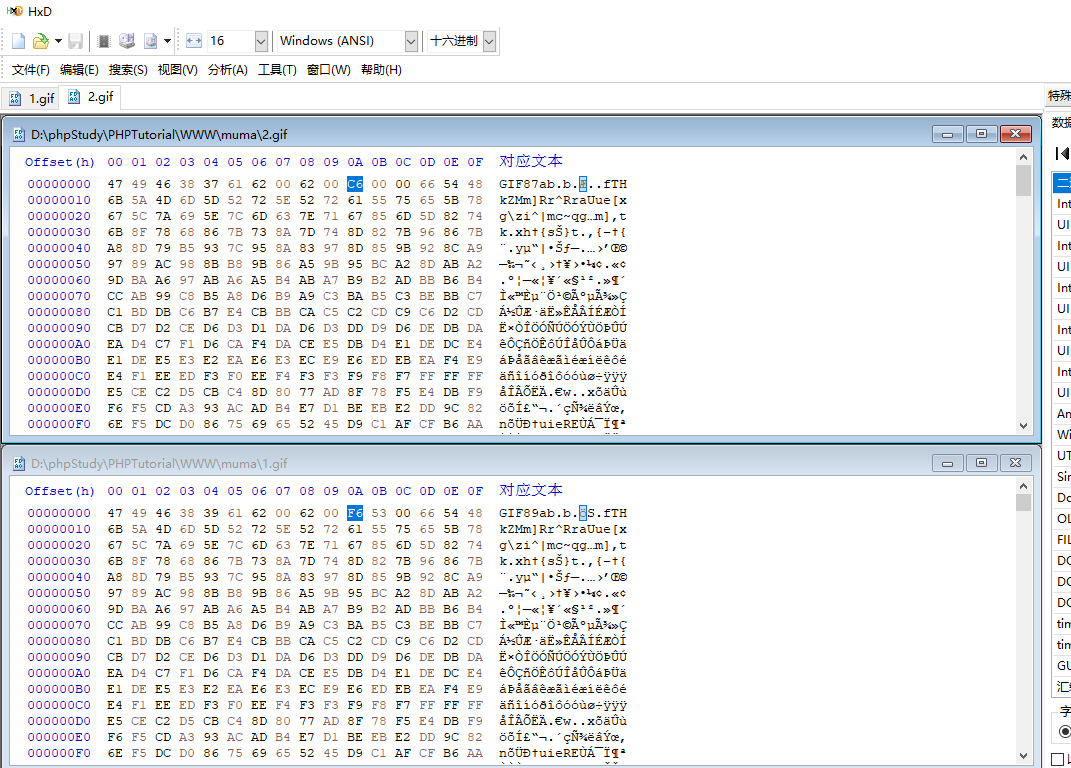Viewport: 1071px width, 768px height.
Task: Click the 对应文本 header in the 2.gif window
Action: point(531,161)
